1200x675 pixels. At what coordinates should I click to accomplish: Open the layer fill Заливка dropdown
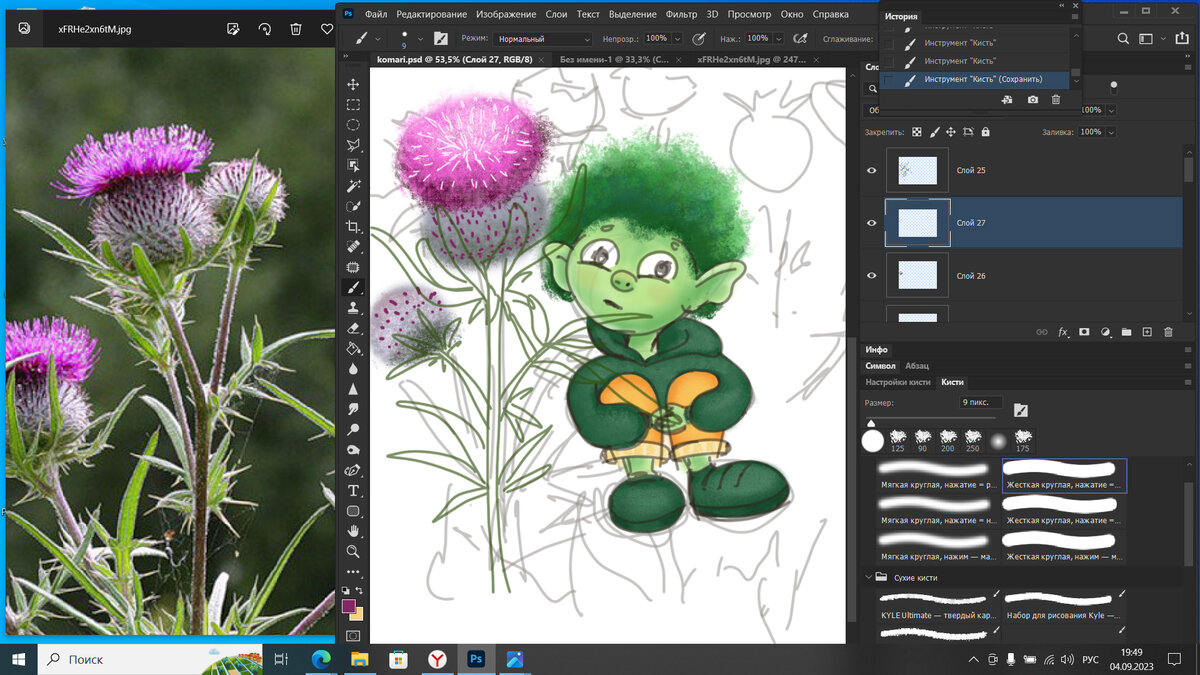1110,132
